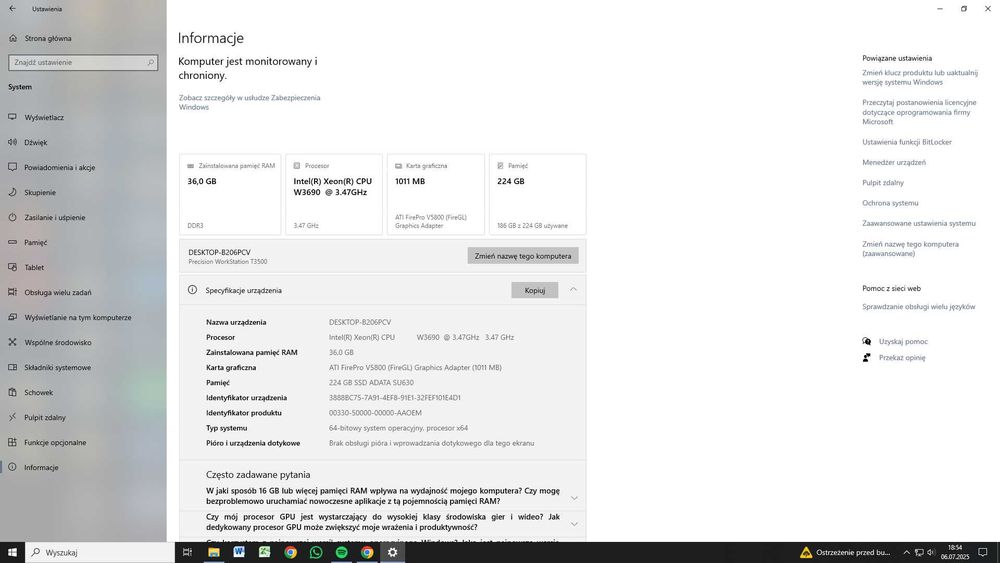Open Zmień klucz produktu link

tap(920, 77)
